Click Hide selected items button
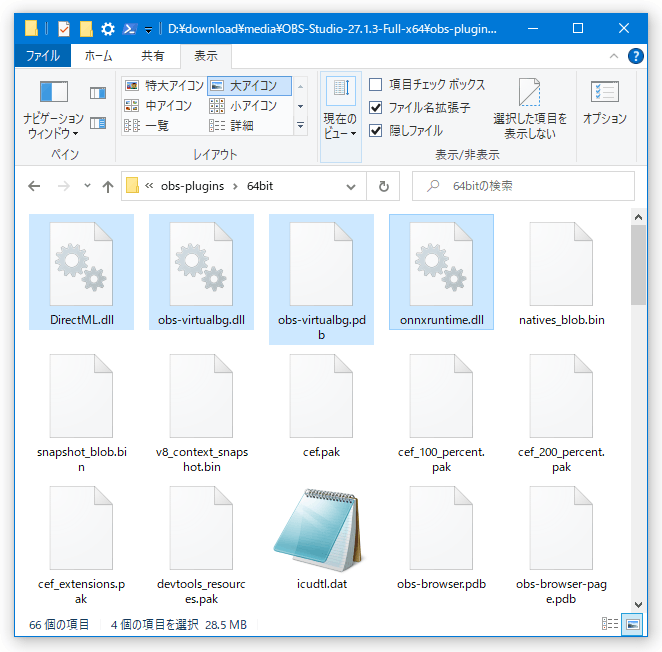Screen dimensions: 662x652 (530, 109)
